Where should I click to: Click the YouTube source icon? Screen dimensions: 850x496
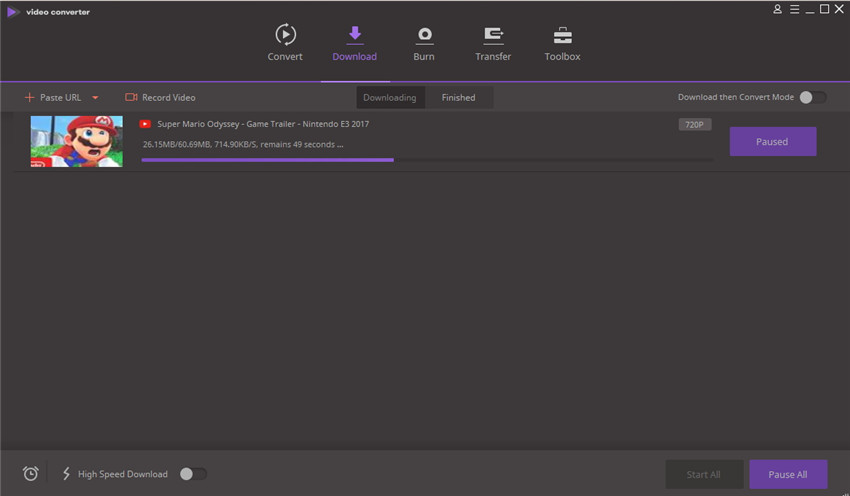(x=145, y=124)
